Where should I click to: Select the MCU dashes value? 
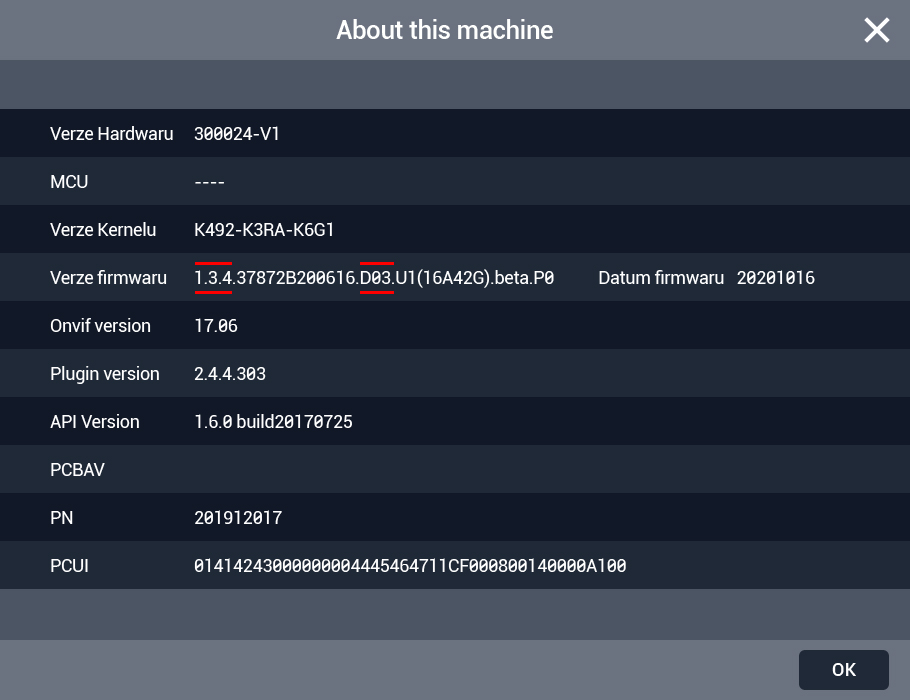(x=209, y=182)
